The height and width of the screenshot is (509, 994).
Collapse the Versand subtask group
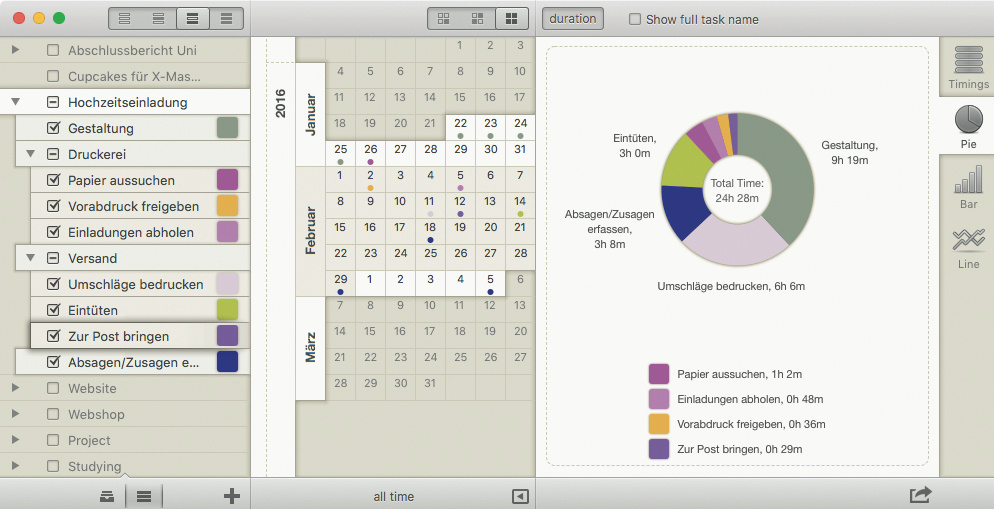30,257
